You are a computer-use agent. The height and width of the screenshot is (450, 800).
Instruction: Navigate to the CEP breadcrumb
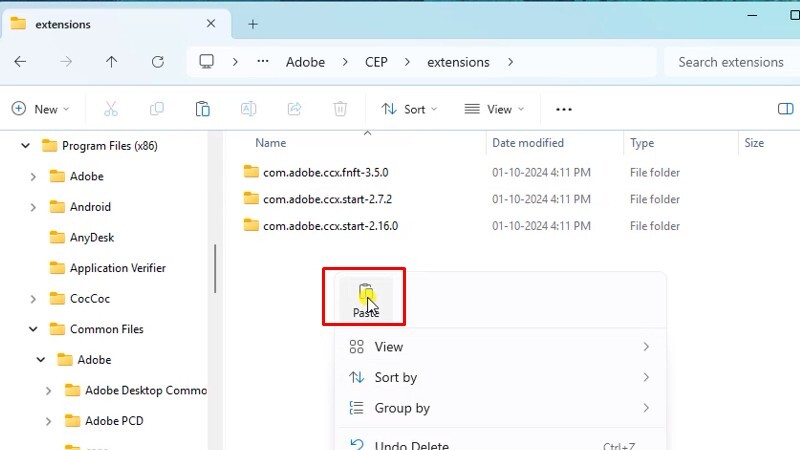(376, 62)
